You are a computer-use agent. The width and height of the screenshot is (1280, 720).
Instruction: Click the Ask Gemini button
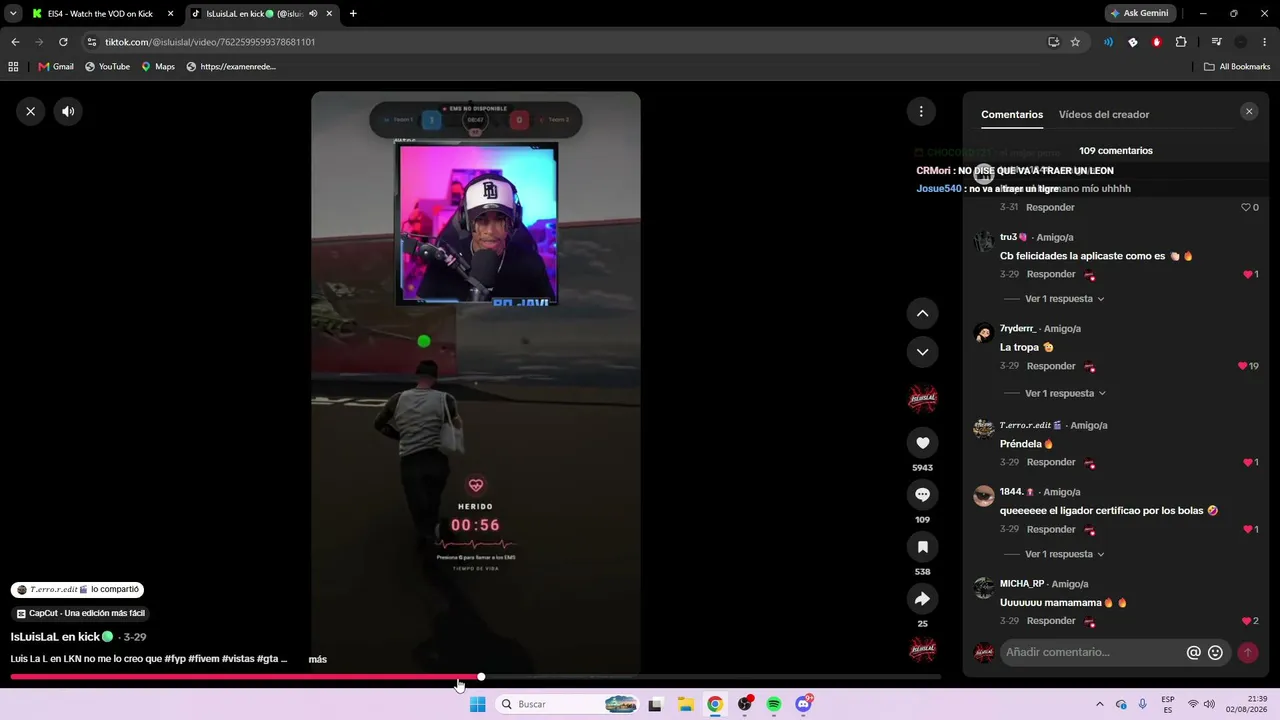click(x=1139, y=14)
